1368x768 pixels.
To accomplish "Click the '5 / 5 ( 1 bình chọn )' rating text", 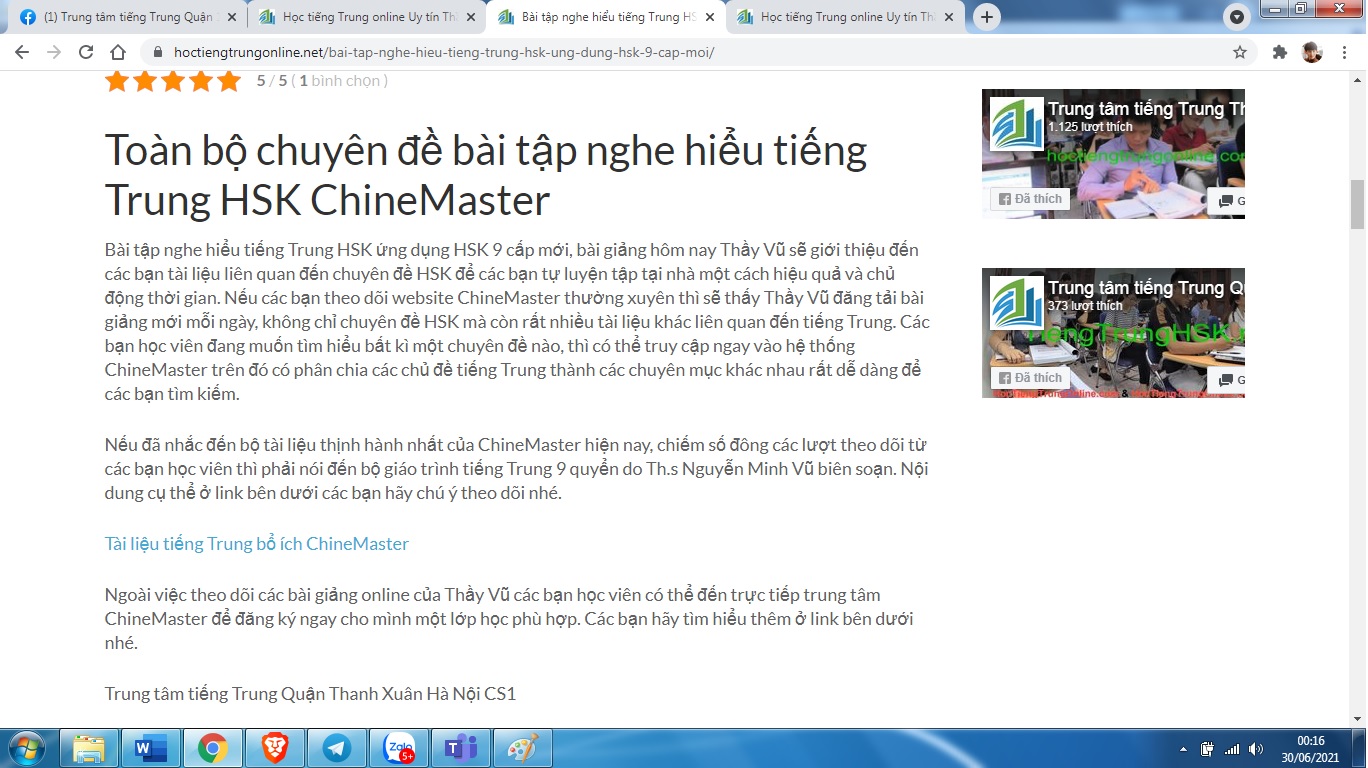I will (x=322, y=81).
